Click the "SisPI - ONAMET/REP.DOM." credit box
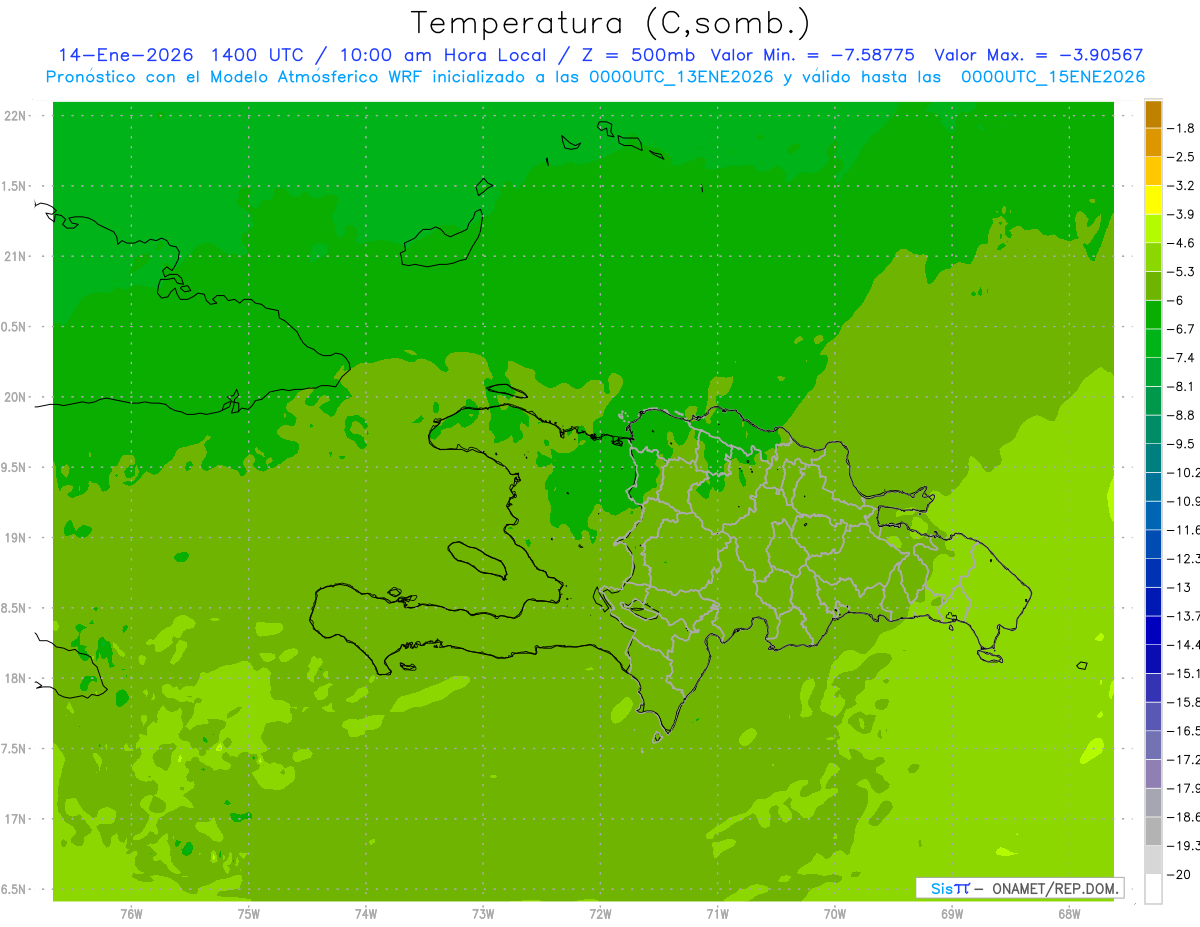The height and width of the screenshot is (927, 1200). (x=1020, y=888)
